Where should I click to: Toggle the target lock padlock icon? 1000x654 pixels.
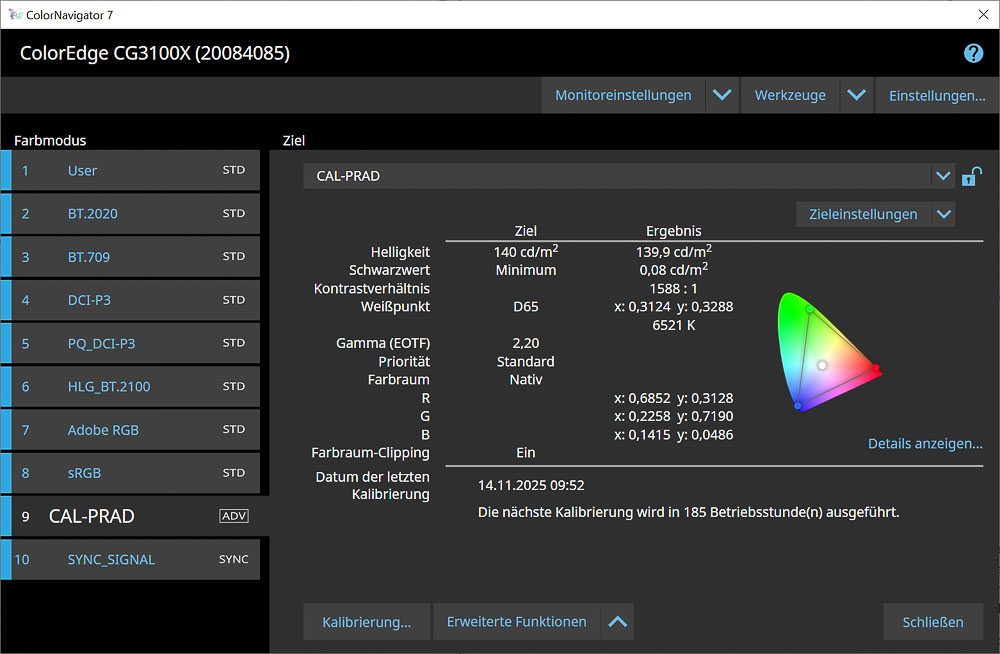click(970, 177)
